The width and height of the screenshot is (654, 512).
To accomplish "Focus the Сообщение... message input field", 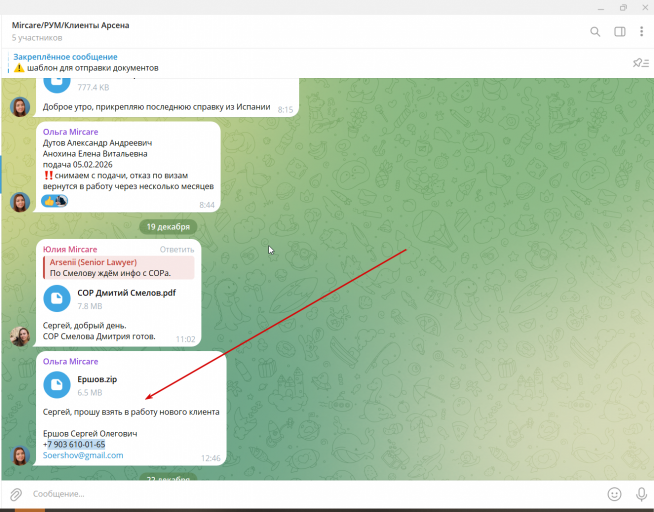I will pos(317,494).
